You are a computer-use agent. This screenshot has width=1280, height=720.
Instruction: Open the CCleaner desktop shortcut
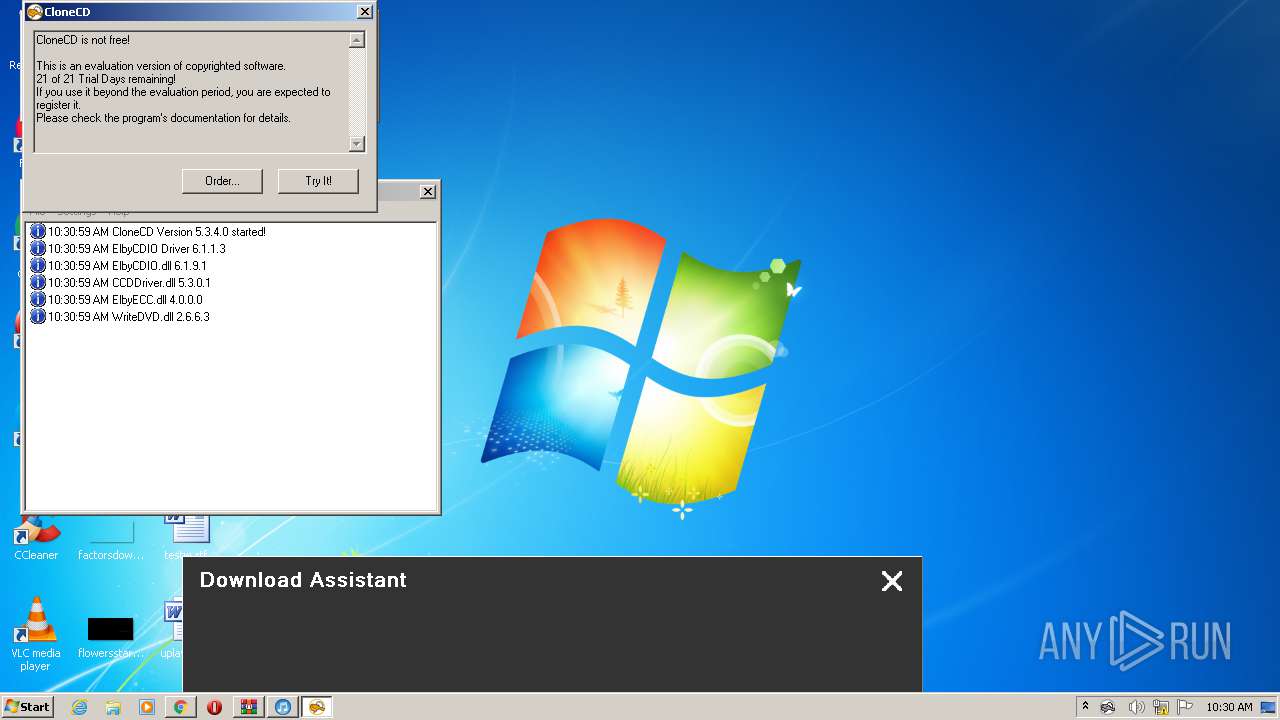click(x=36, y=538)
